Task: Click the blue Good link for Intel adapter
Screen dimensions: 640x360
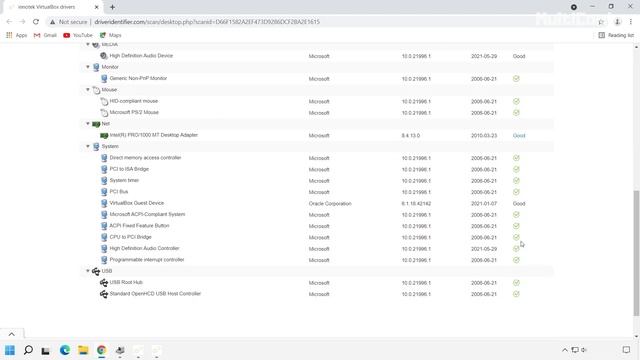Action: [519, 136]
